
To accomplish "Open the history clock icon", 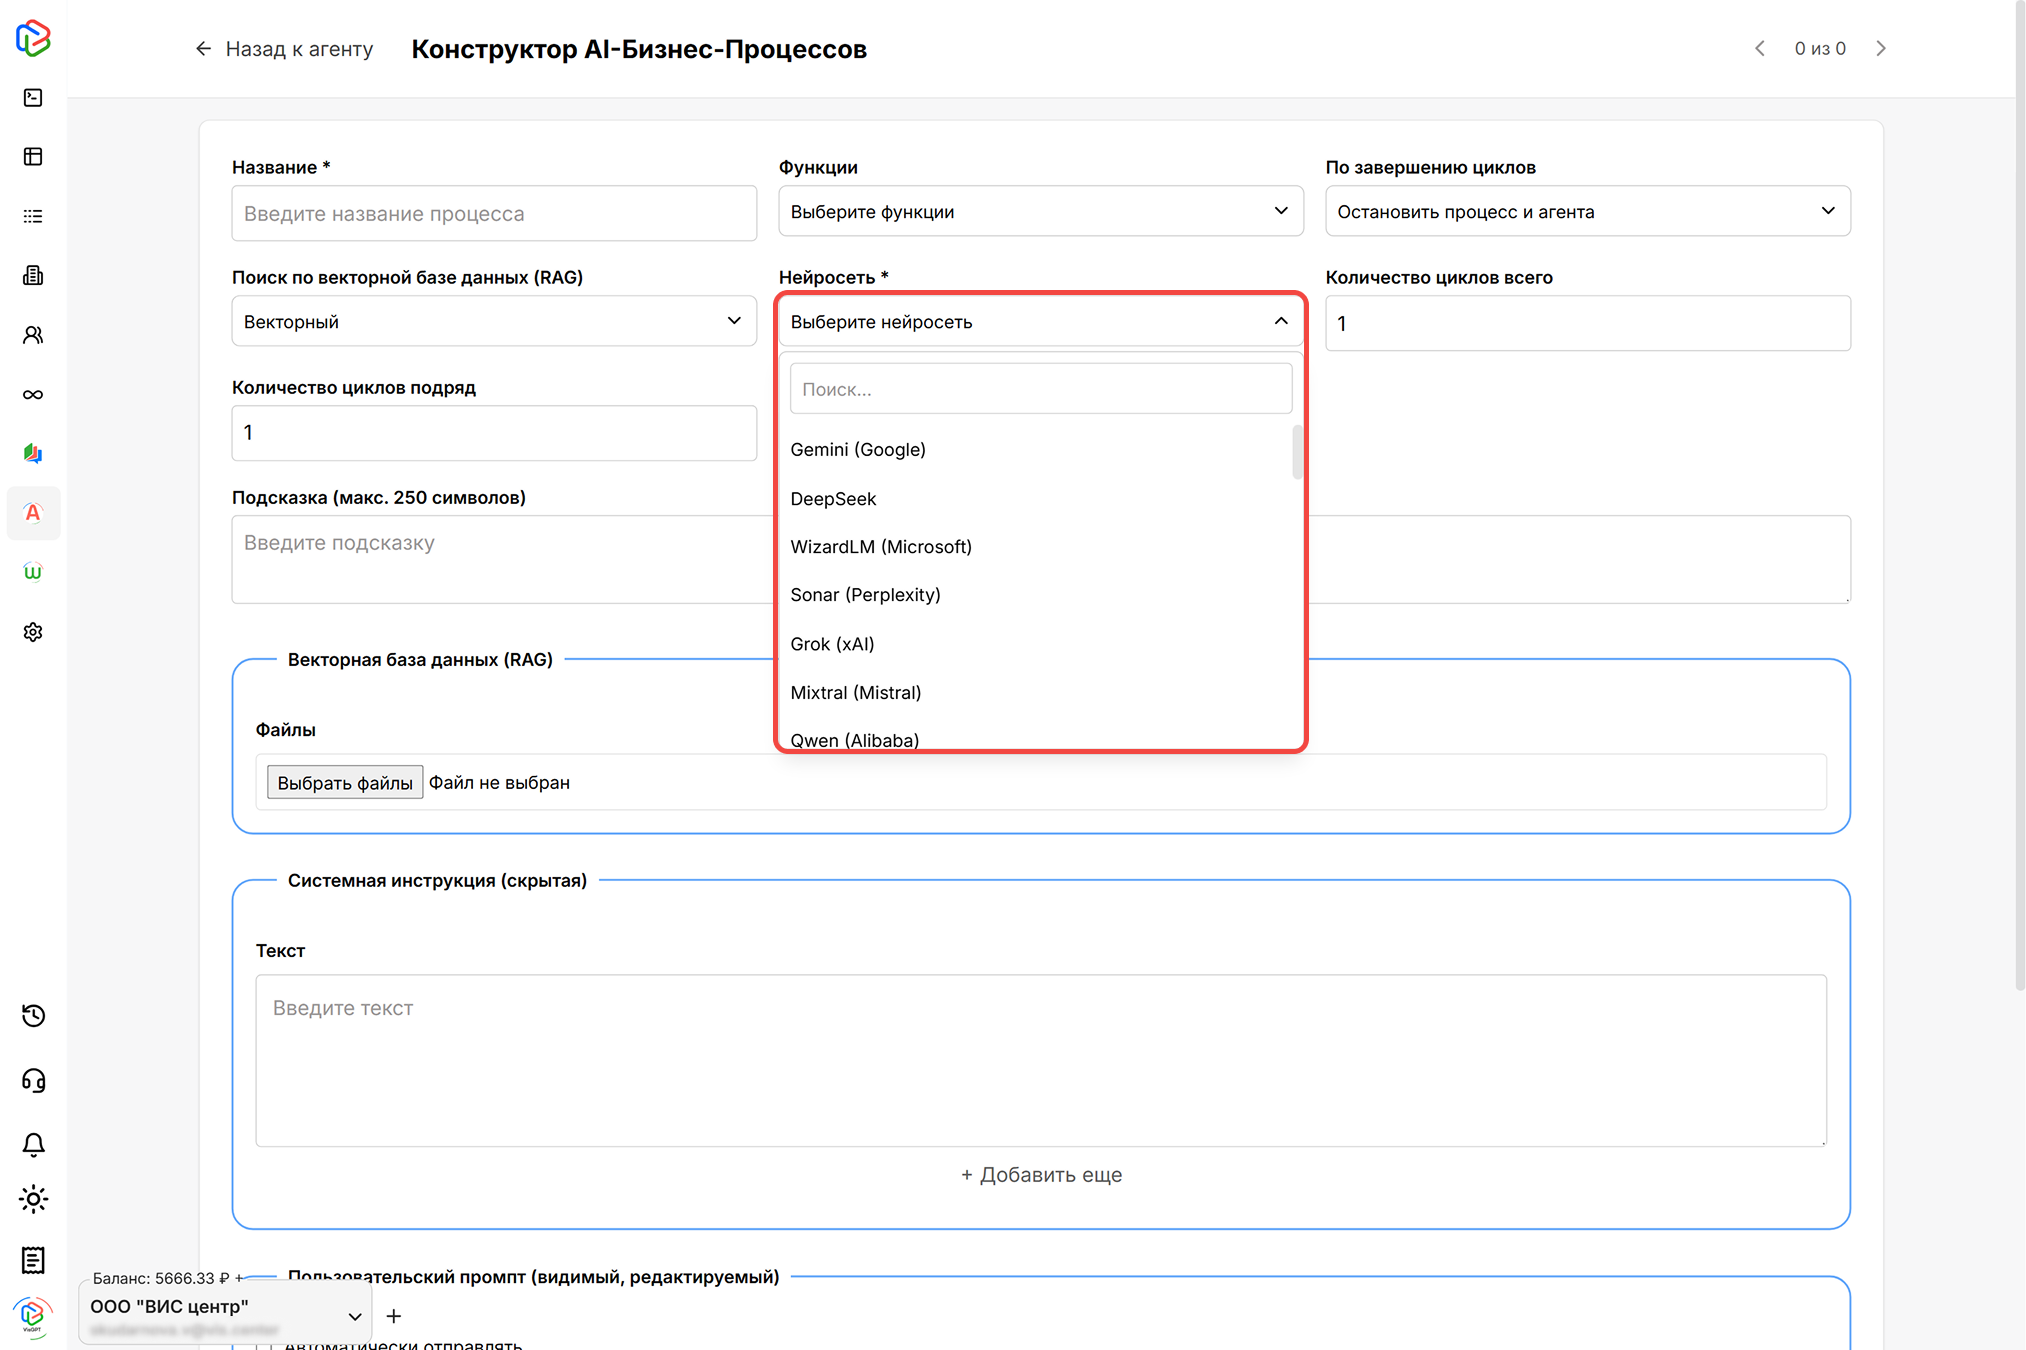I will (x=33, y=1016).
